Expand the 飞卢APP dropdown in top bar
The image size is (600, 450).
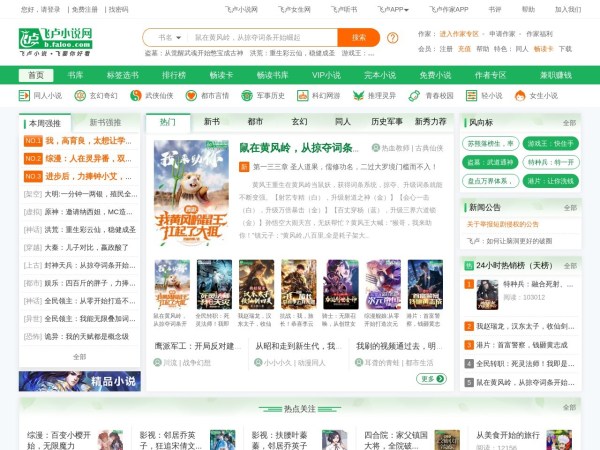pos(393,9)
